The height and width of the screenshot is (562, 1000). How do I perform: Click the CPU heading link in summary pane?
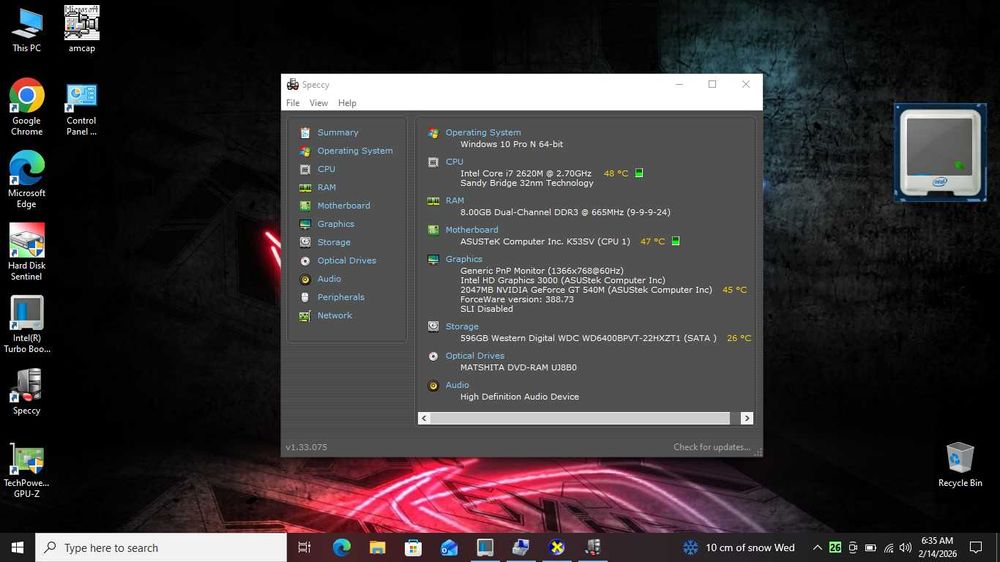click(454, 162)
